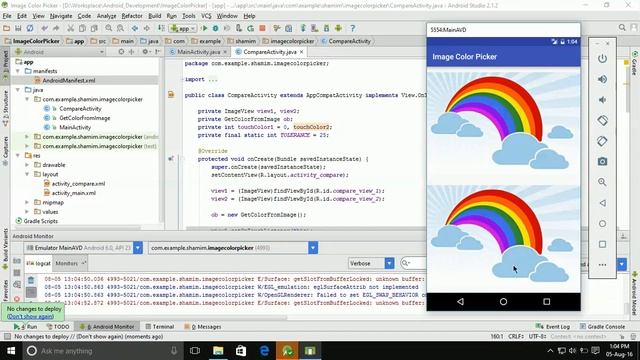Click emulator Zoom magnifier icon

602,182
